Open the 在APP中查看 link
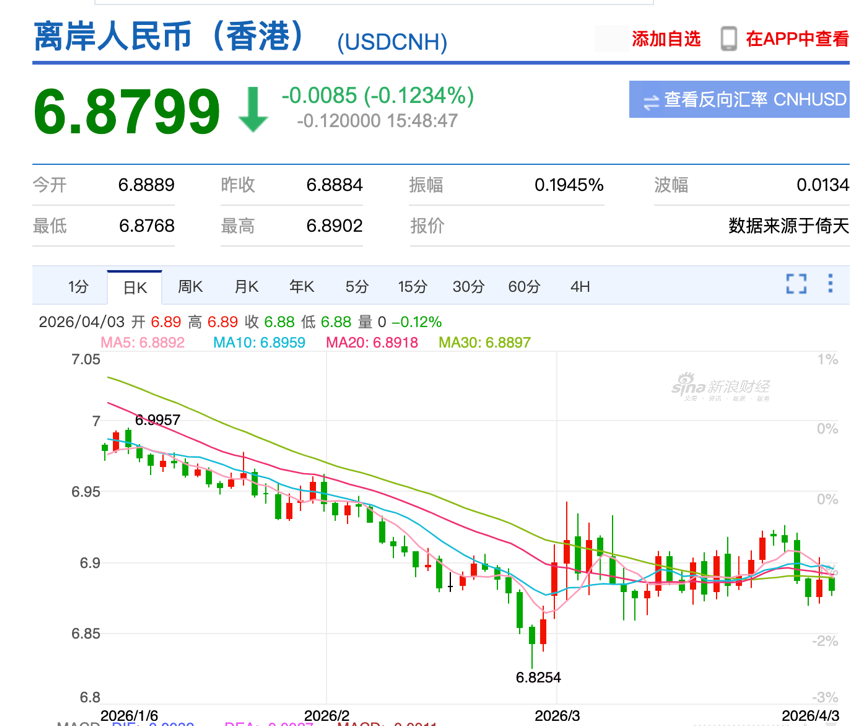The width and height of the screenshot is (866, 726). (x=797, y=39)
